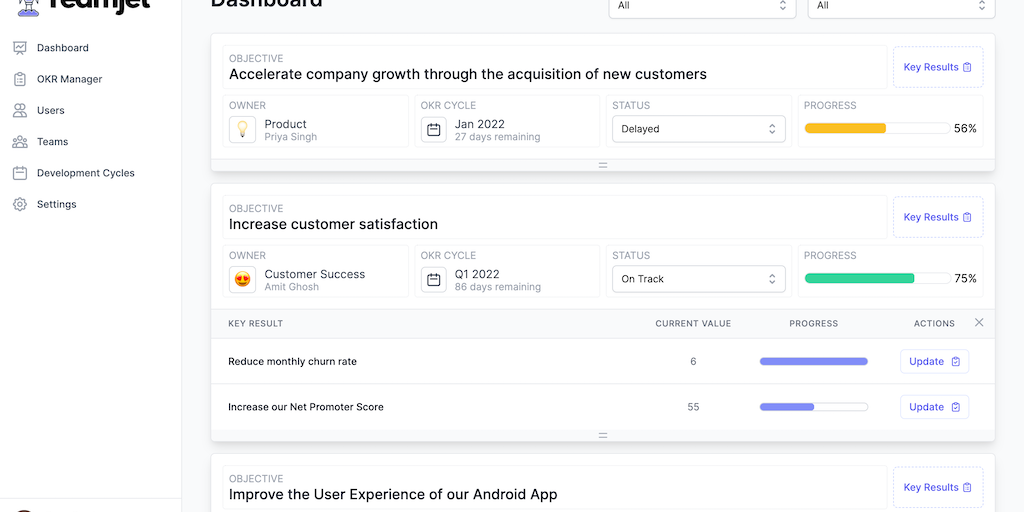Screen dimensions: 1024x512
Task: Click the OKR Manager clipboard icon
Action: coord(20,79)
